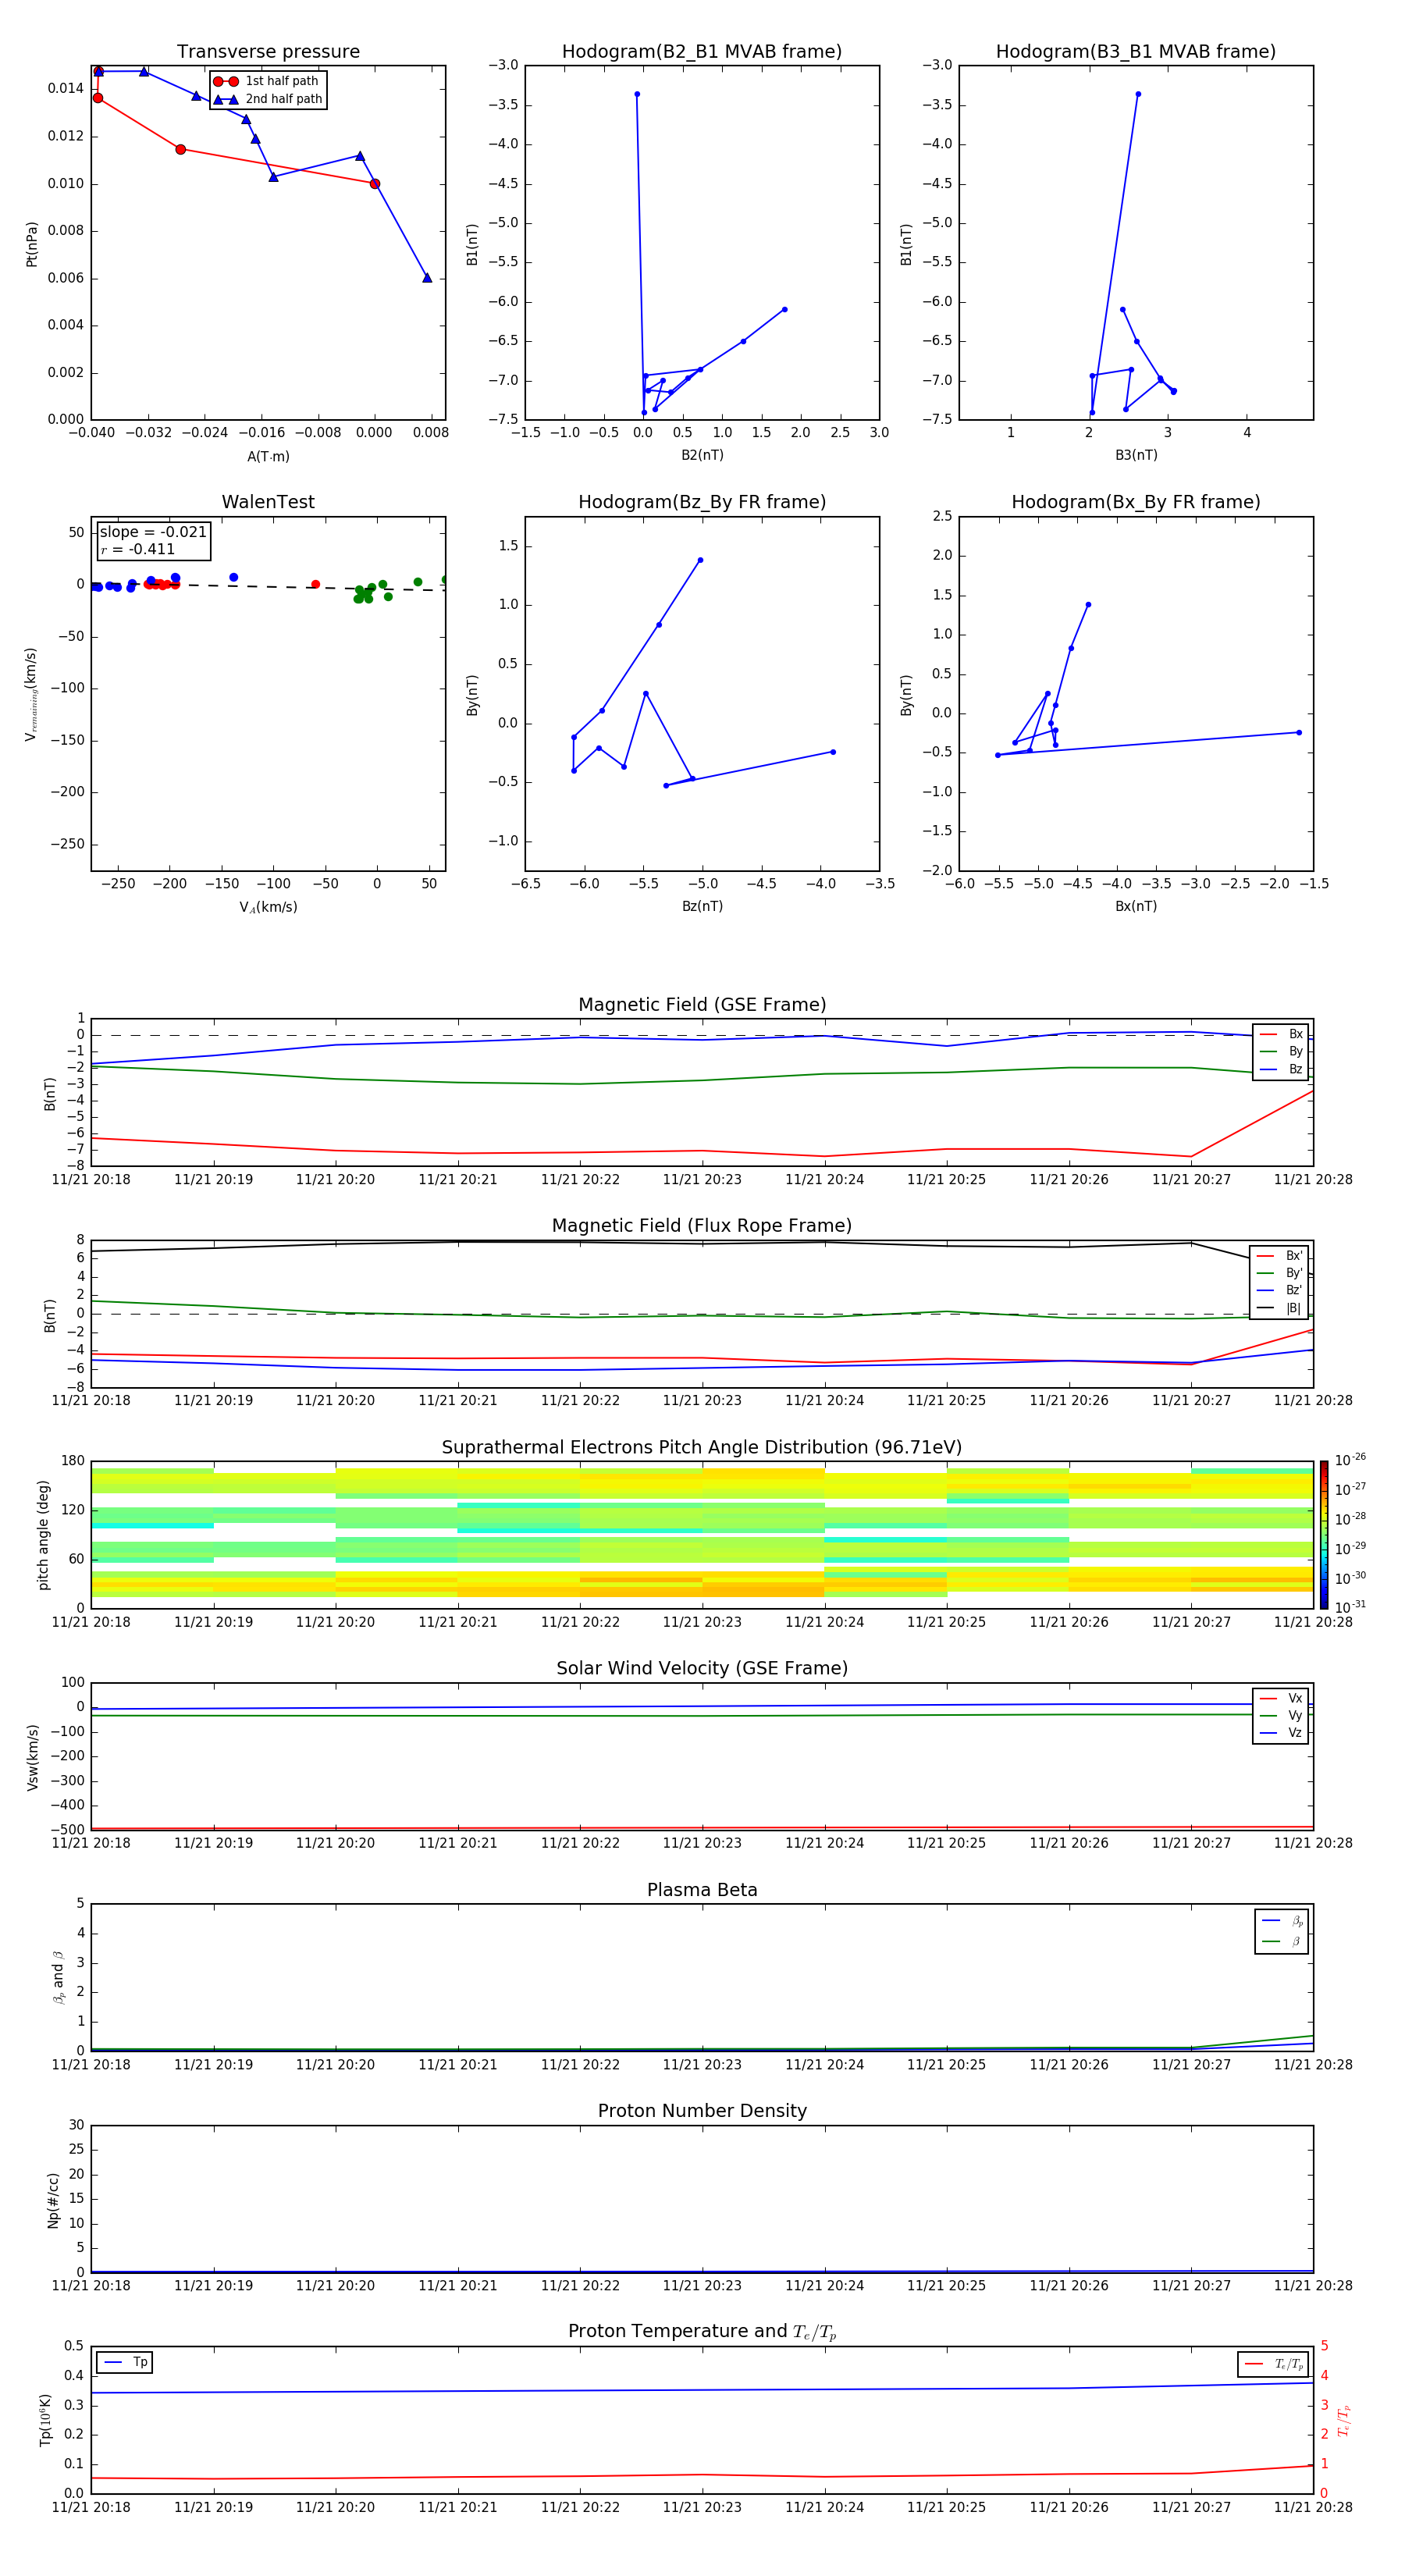Click the 'B3(nT)' x-axis label
Image resolution: width=1405 pixels, height=2576 pixels.
1136,455
